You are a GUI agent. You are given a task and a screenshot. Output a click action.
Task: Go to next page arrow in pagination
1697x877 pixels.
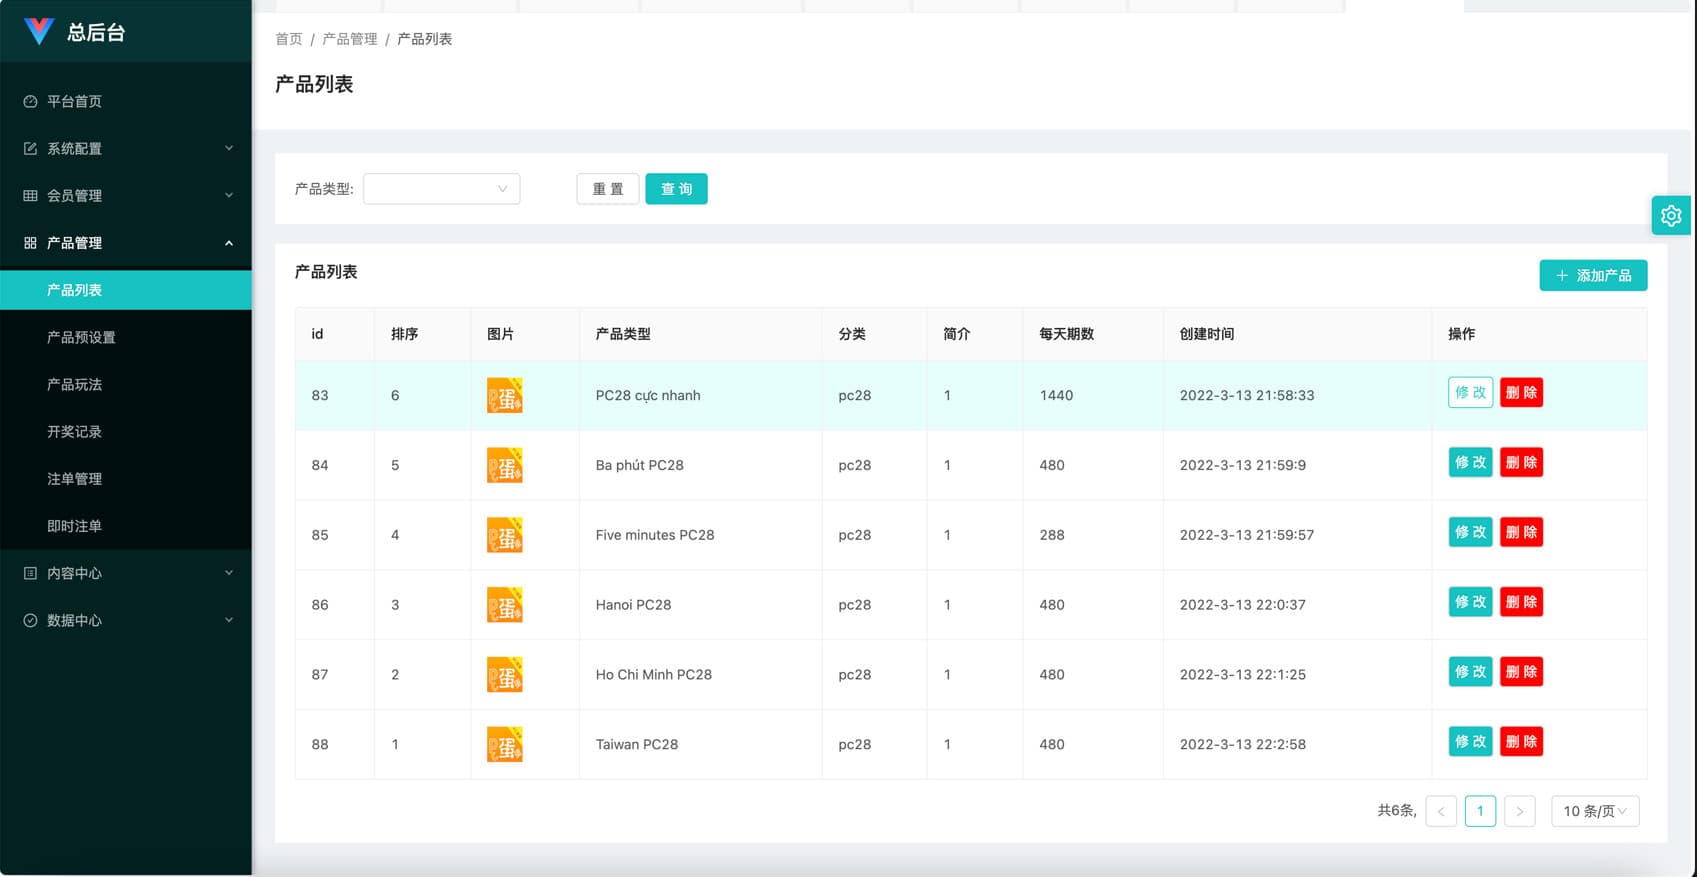click(1519, 811)
